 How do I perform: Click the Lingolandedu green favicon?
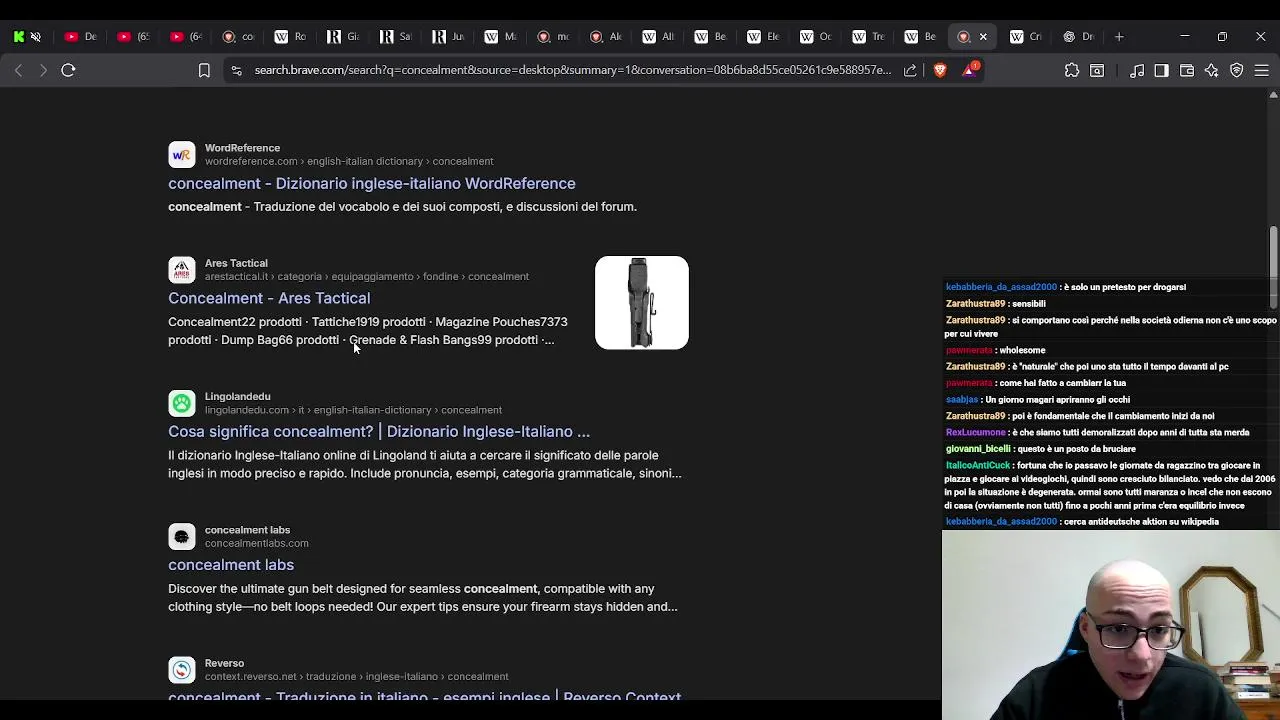[x=182, y=403]
